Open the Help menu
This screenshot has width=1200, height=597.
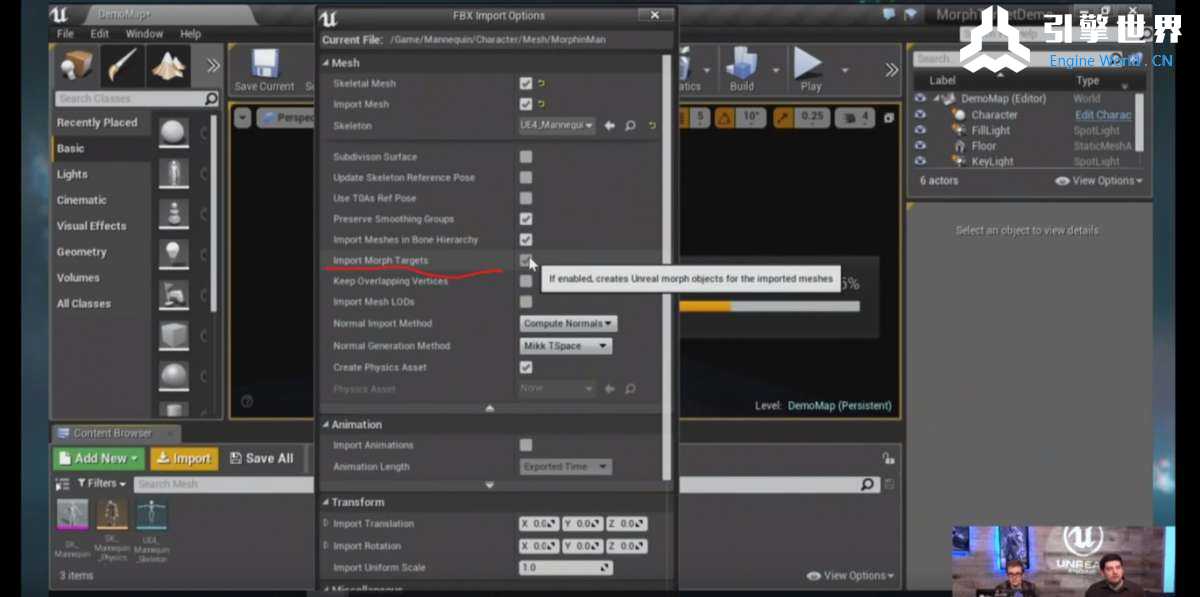190,33
